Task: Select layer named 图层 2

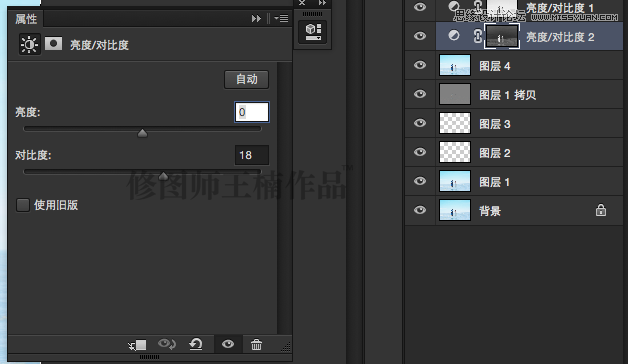Action: coord(495,153)
